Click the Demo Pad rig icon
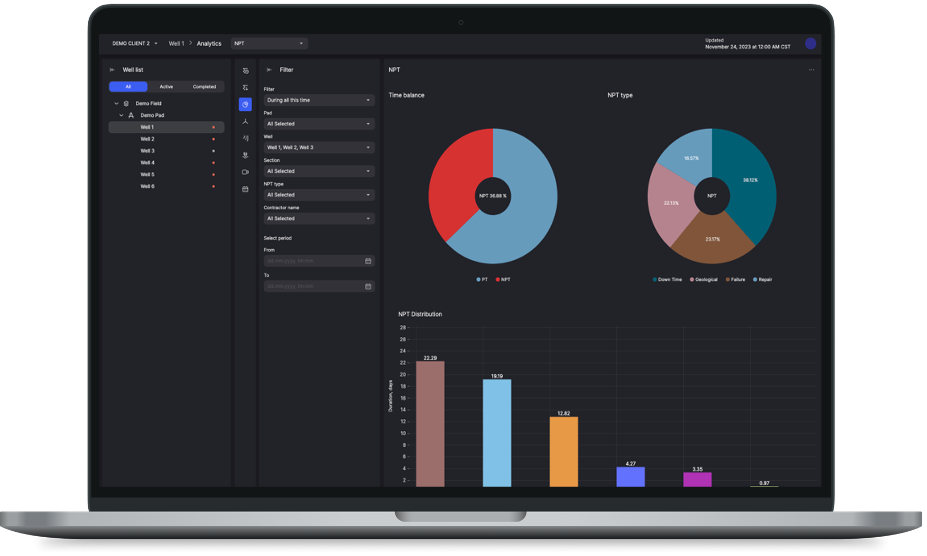The width and height of the screenshot is (927, 556). (x=131, y=115)
